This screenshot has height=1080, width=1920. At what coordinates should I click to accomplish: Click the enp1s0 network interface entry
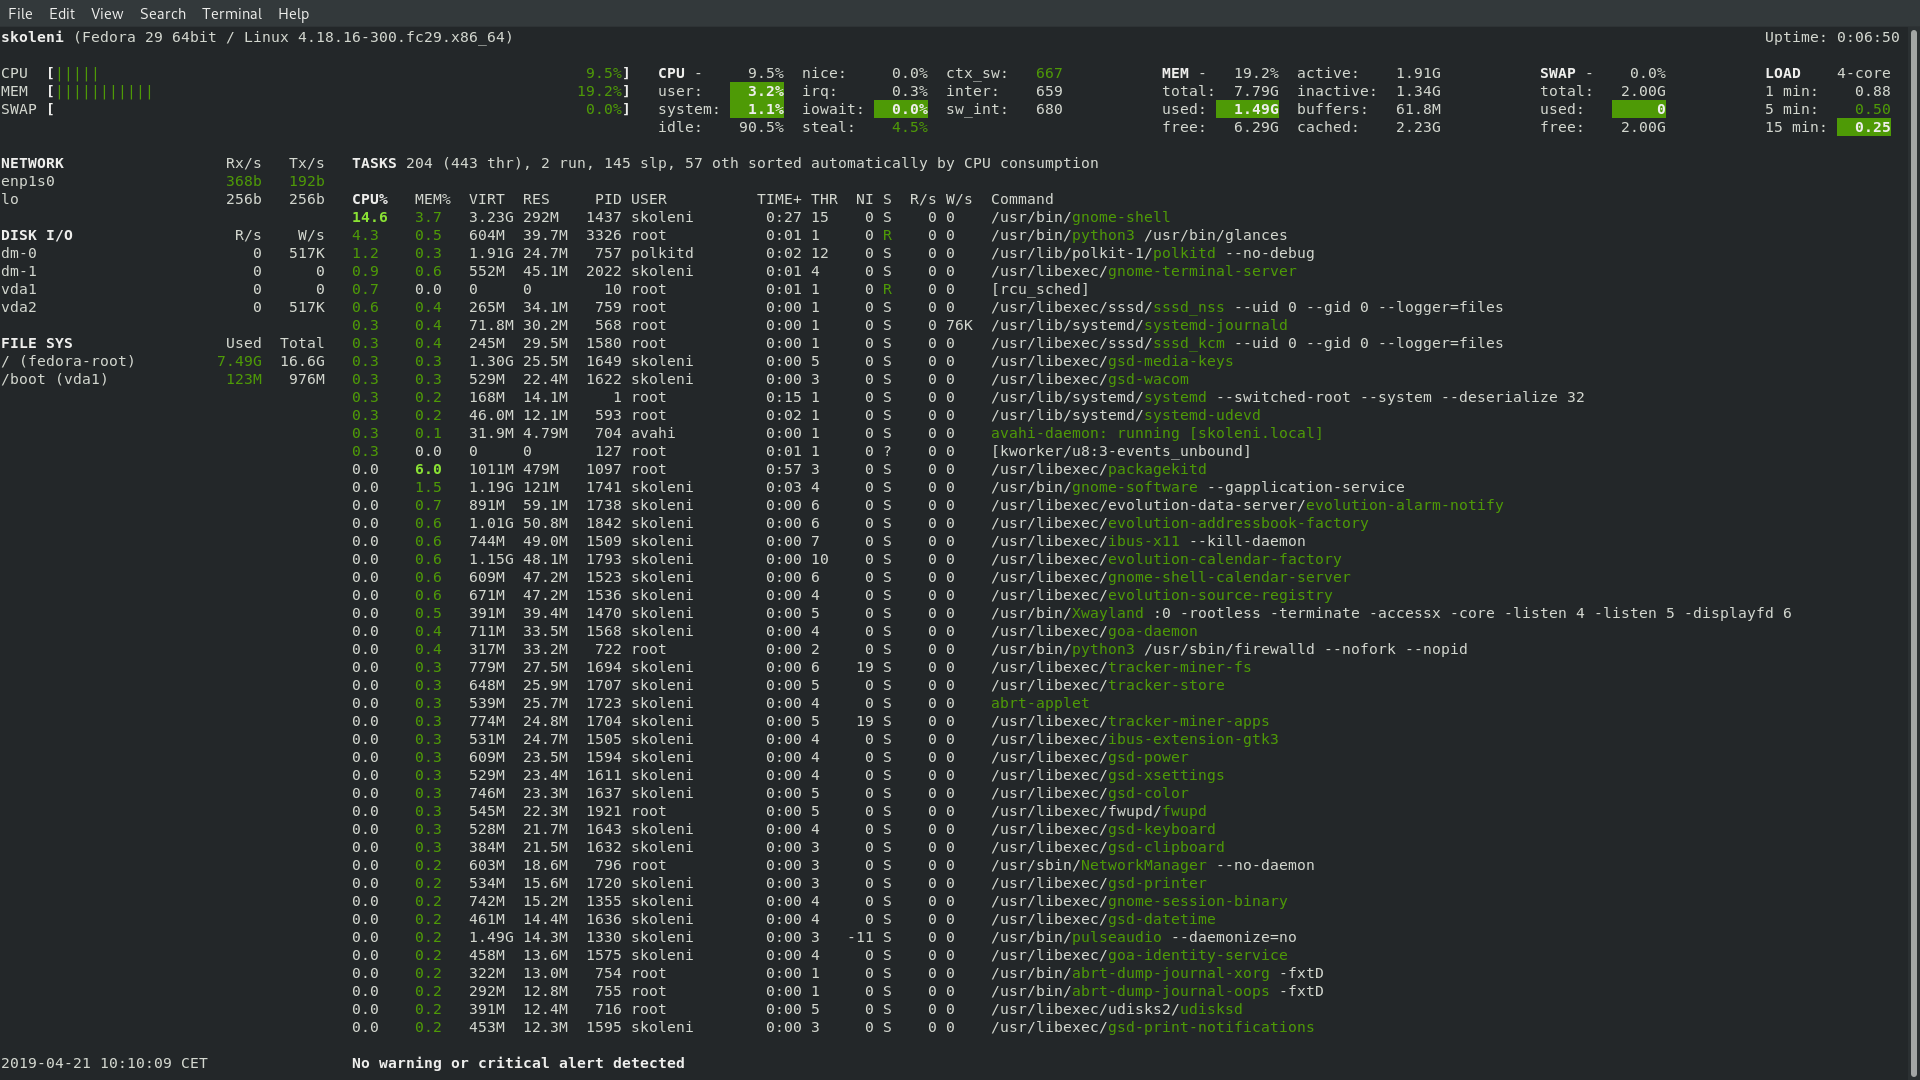(28, 182)
